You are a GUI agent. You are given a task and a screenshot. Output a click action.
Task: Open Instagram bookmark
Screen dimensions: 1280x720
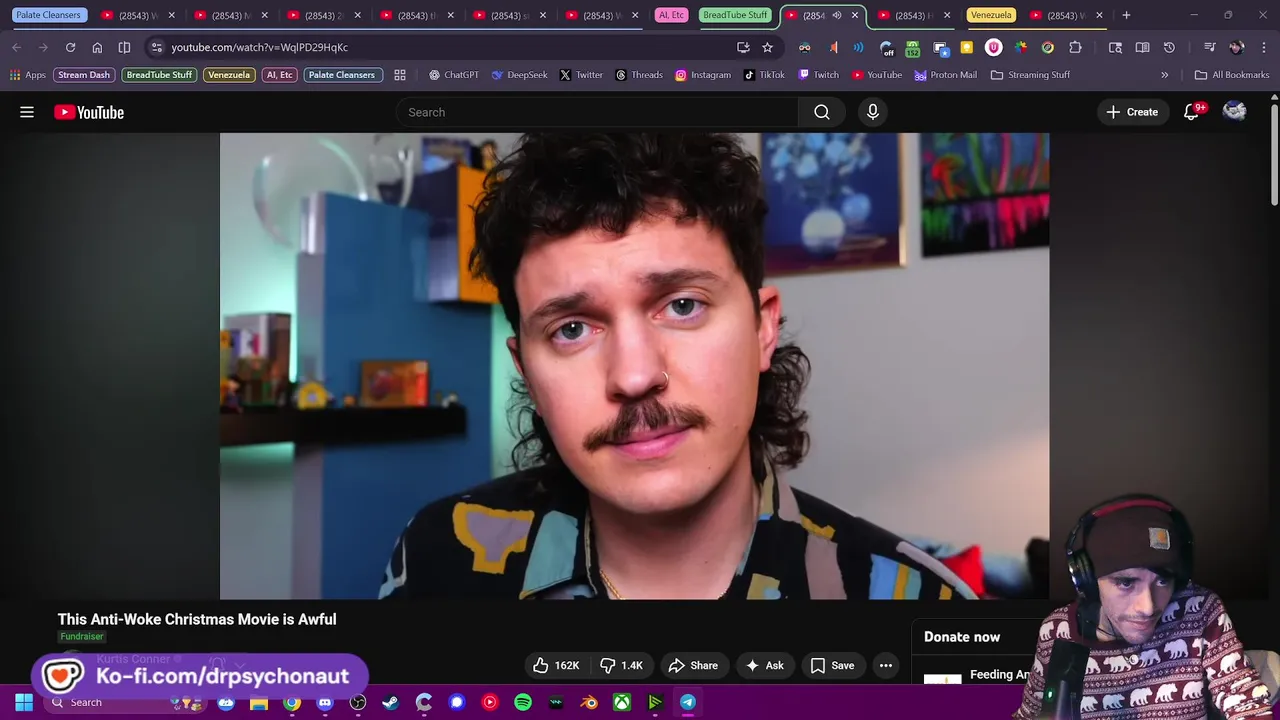[x=703, y=75]
